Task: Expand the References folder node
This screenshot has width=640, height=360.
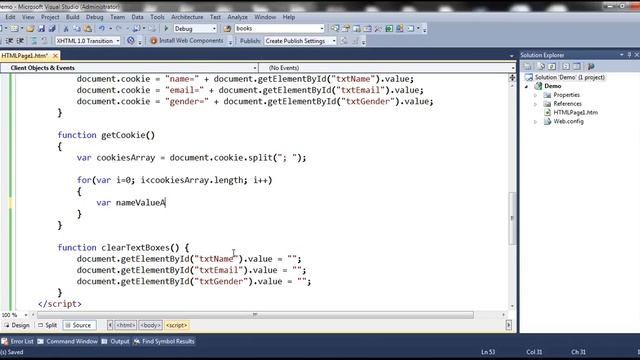Action: coord(536,104)
